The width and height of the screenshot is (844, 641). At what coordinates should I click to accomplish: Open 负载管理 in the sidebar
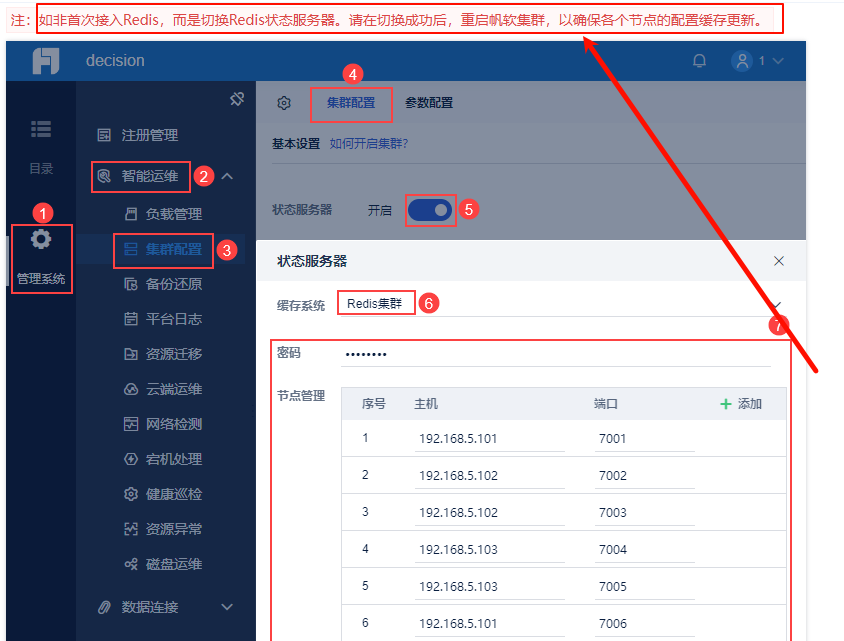pos(174,214)
